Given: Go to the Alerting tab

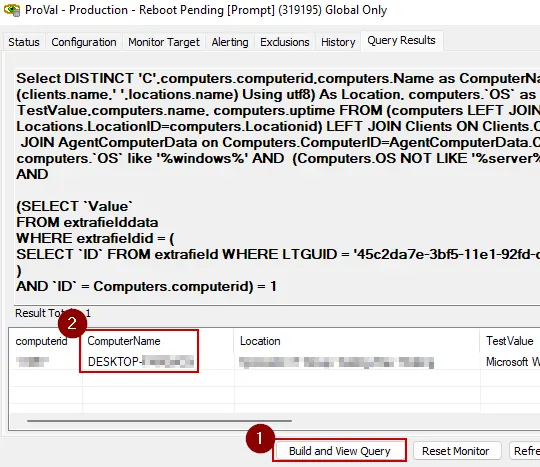Looking at the screenshot, I should click(x=230, y=42).
